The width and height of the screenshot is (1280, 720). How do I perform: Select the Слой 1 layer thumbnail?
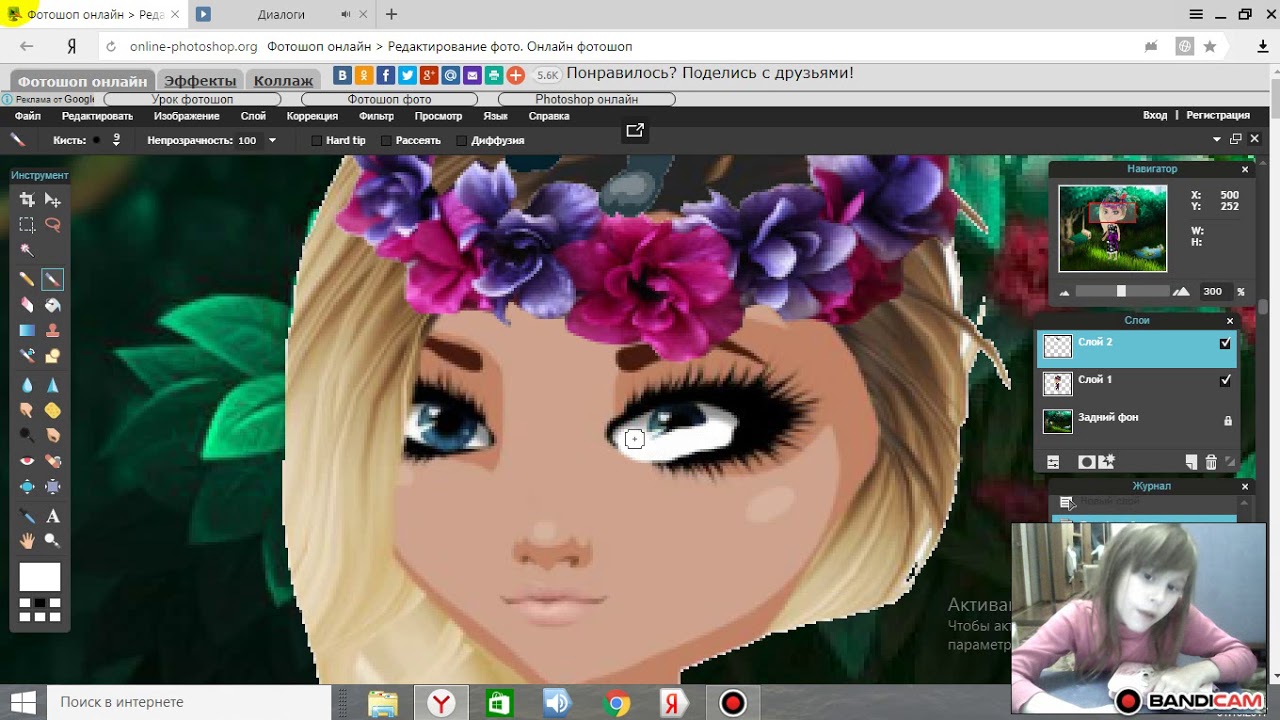1058,383
